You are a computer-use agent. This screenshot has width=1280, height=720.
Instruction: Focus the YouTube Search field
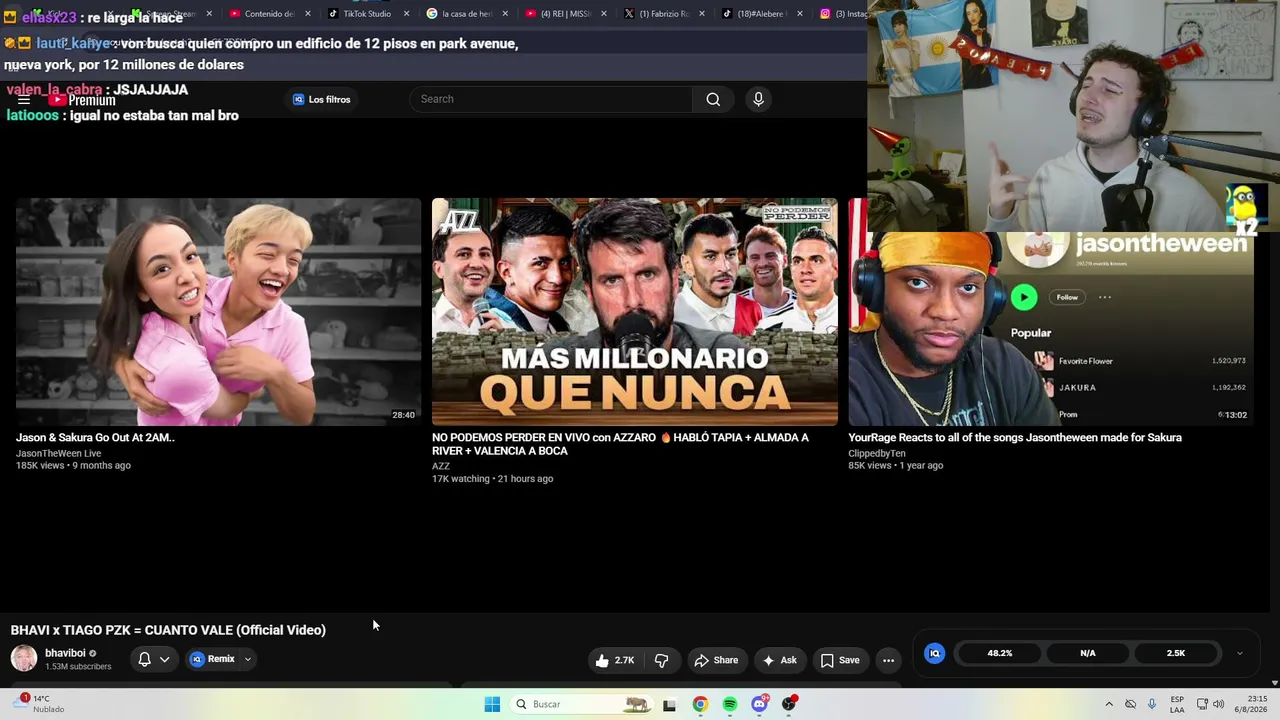click(551, 99)
